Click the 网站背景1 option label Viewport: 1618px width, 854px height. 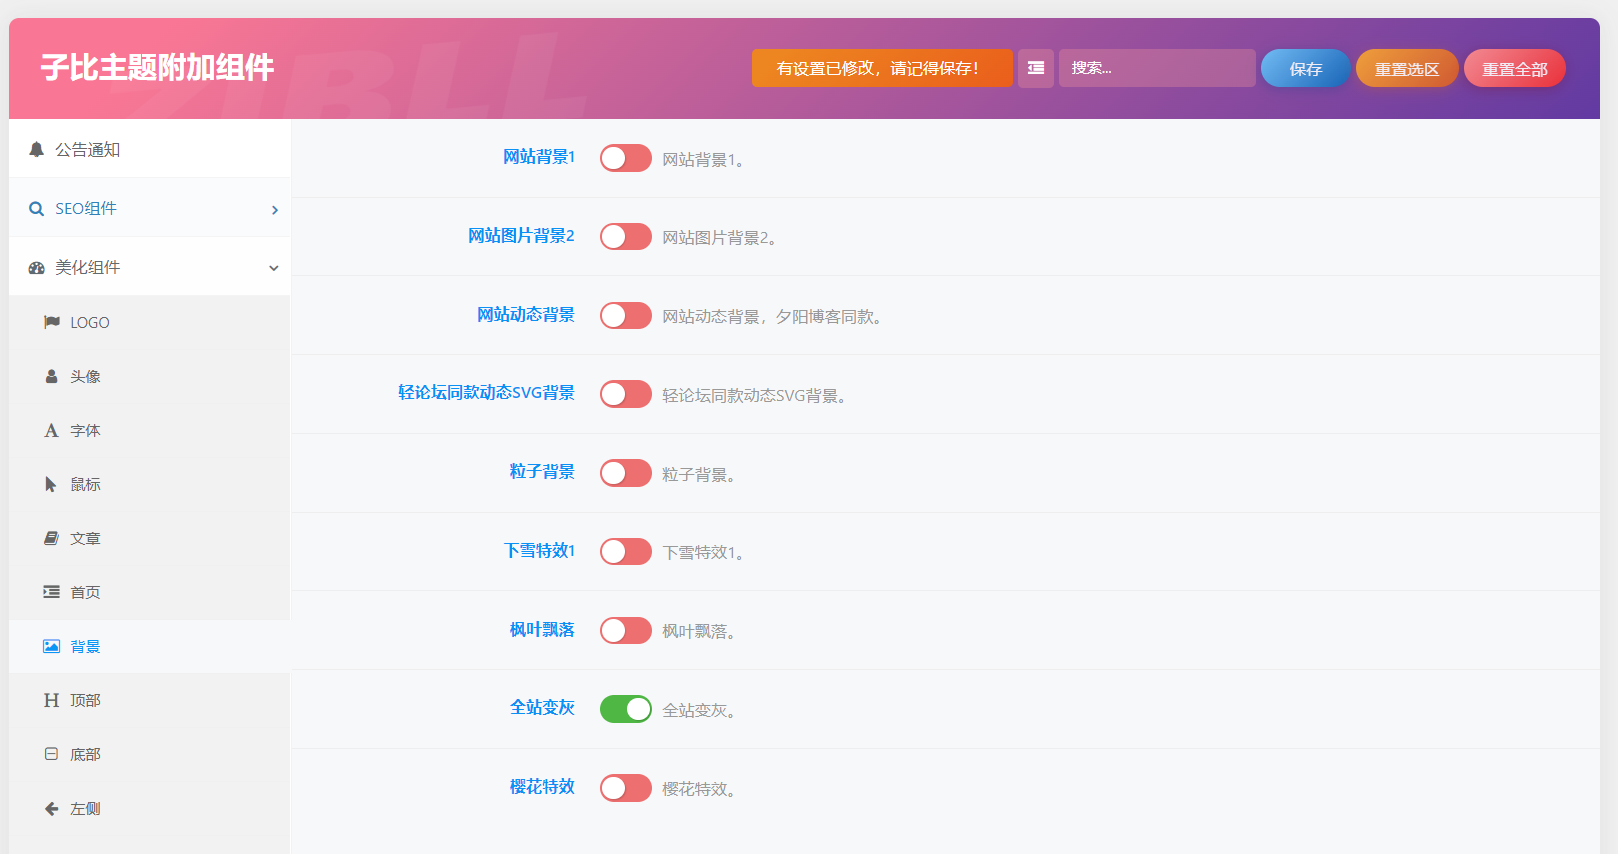[539, 157]
